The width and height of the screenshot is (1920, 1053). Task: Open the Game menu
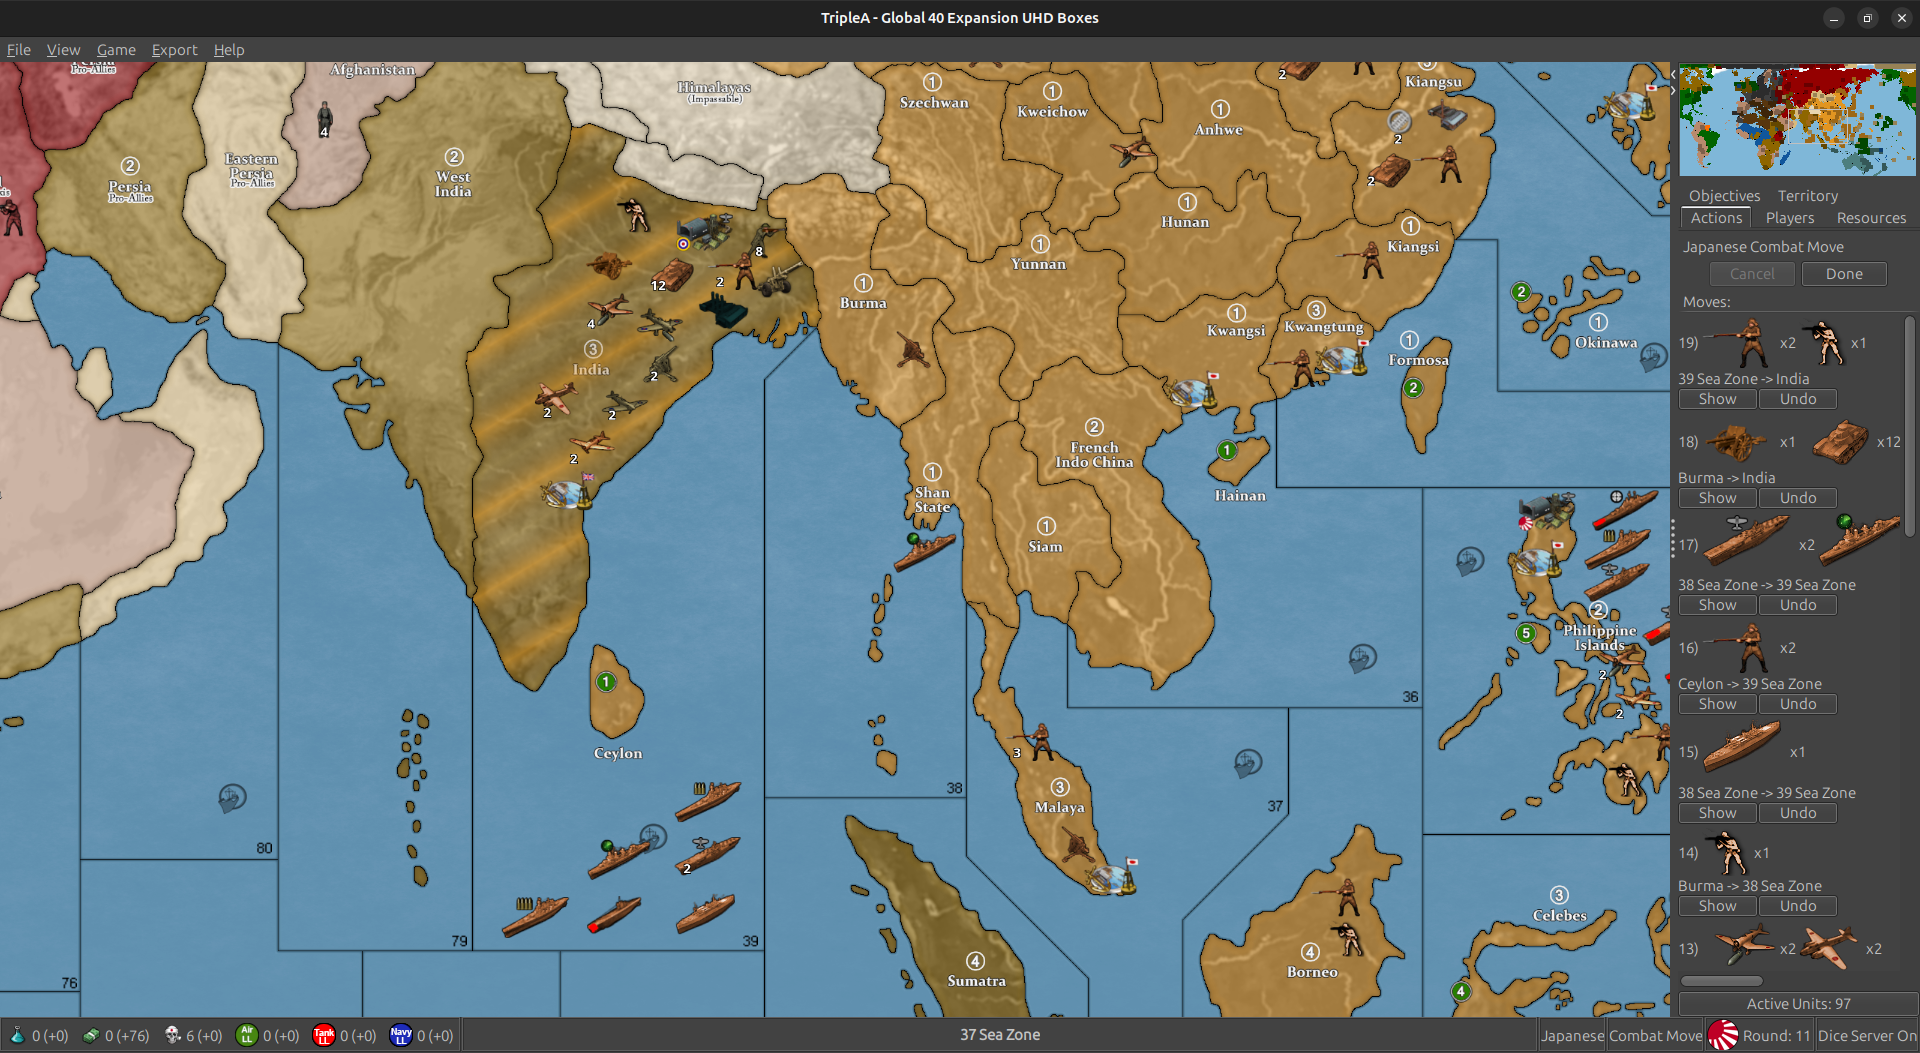116,50
